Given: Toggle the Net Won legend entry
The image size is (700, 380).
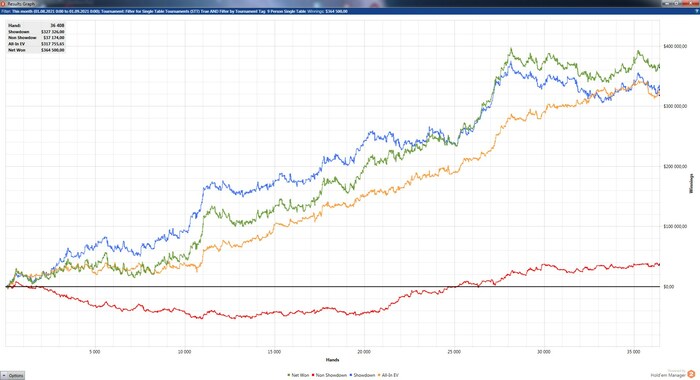Looking at the screenshot, I should (x=298, y=375).
